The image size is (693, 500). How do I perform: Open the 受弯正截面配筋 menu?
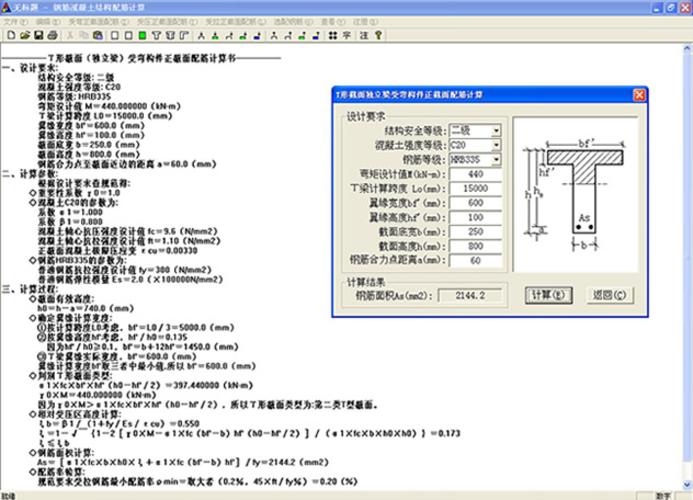(x=98, y=22)
